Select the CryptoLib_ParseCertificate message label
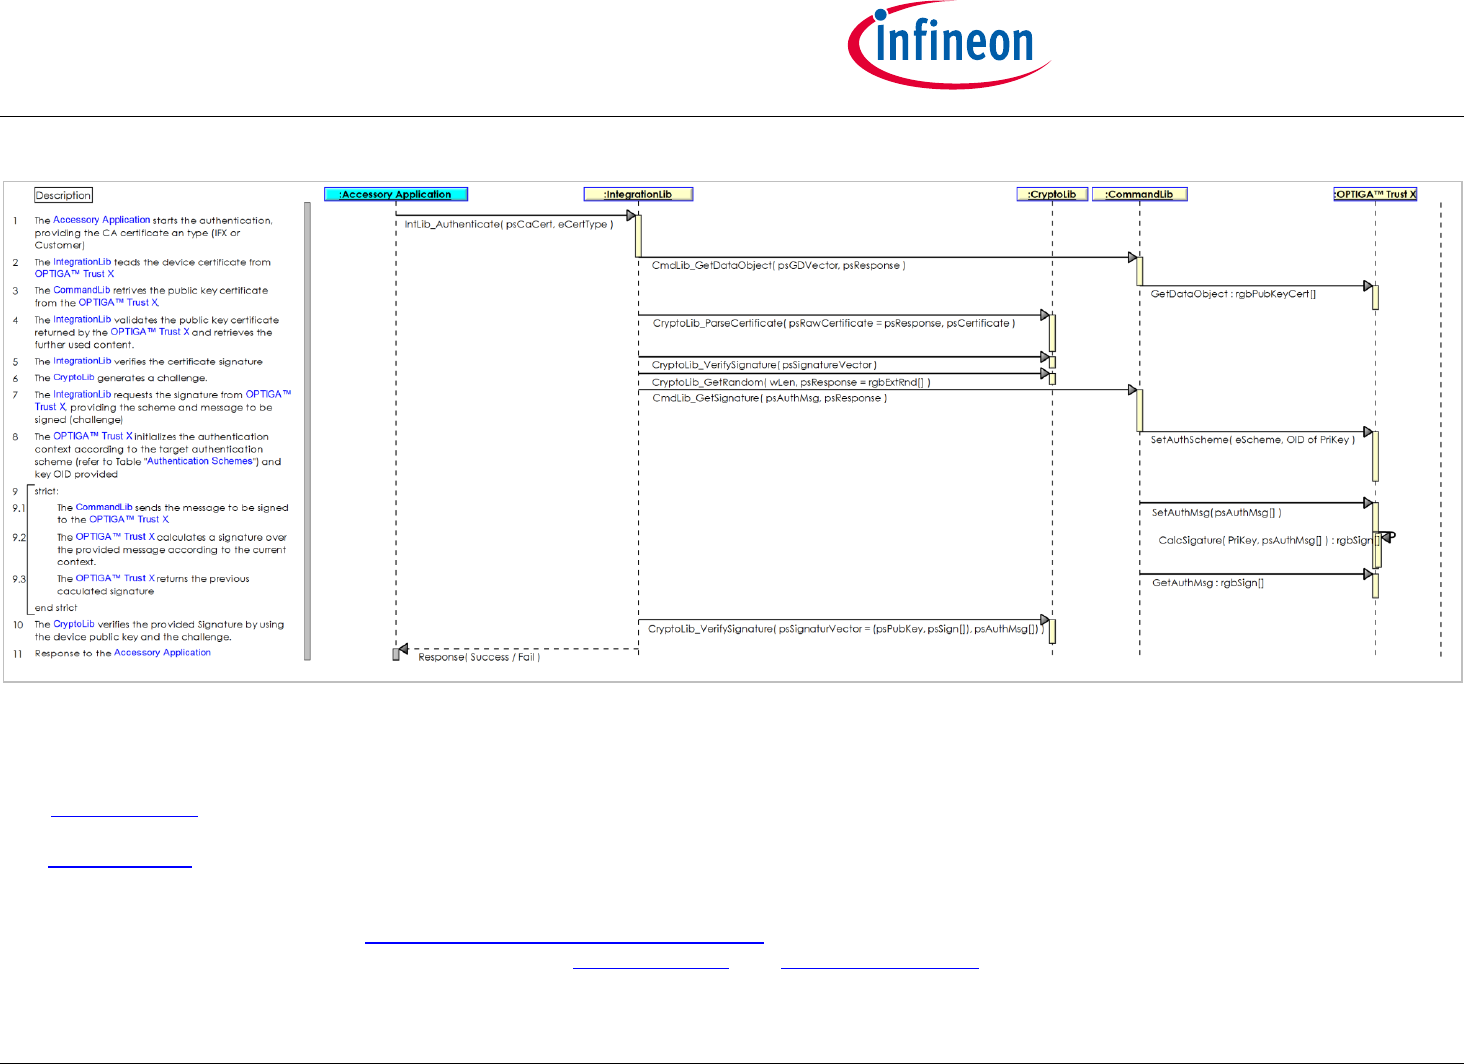 pyautogui.click(x=834, y=323)
